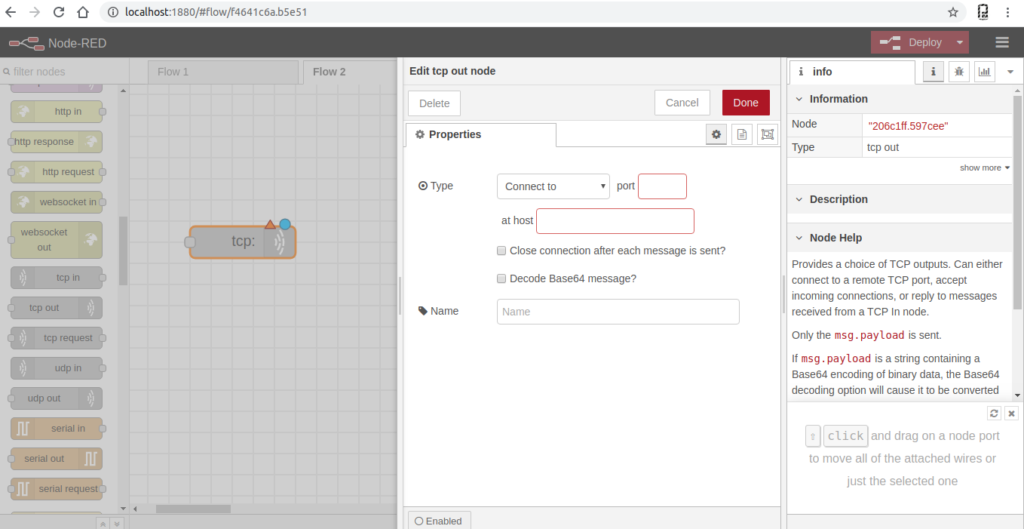This screenshot has width=1024, height=529.
Task: Click the red Done button
Action: (746, 103)
